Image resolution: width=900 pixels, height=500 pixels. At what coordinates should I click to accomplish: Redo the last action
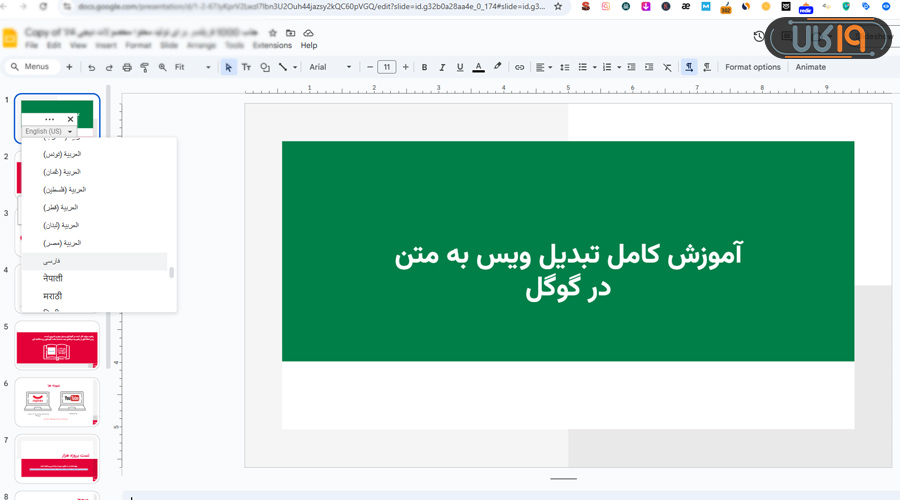point(109,67)
